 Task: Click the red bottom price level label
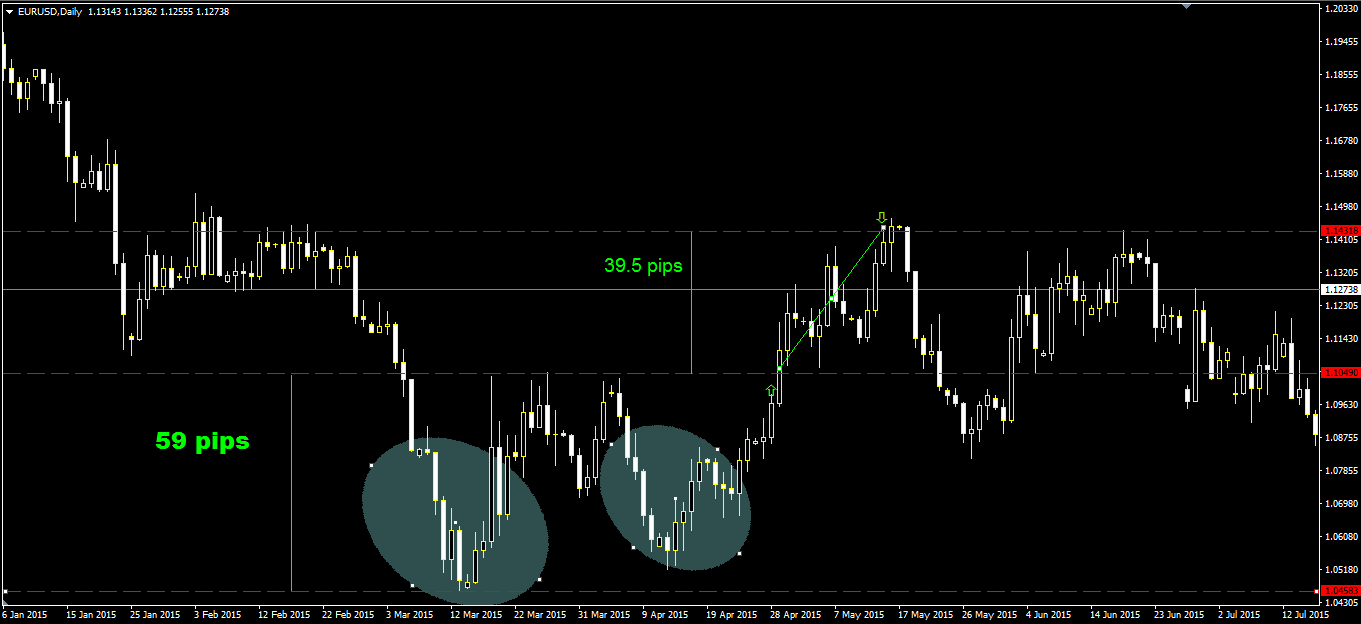(x=1340, y=590)
